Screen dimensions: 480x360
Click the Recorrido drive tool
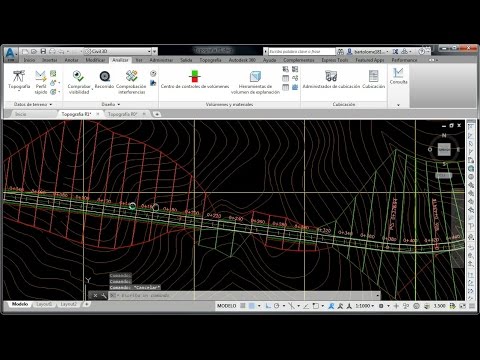[x=104, y=79]
